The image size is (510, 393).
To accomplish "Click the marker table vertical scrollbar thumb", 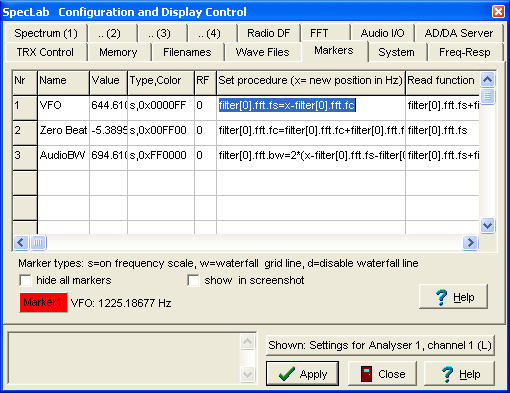I will [x=487, y=97].
